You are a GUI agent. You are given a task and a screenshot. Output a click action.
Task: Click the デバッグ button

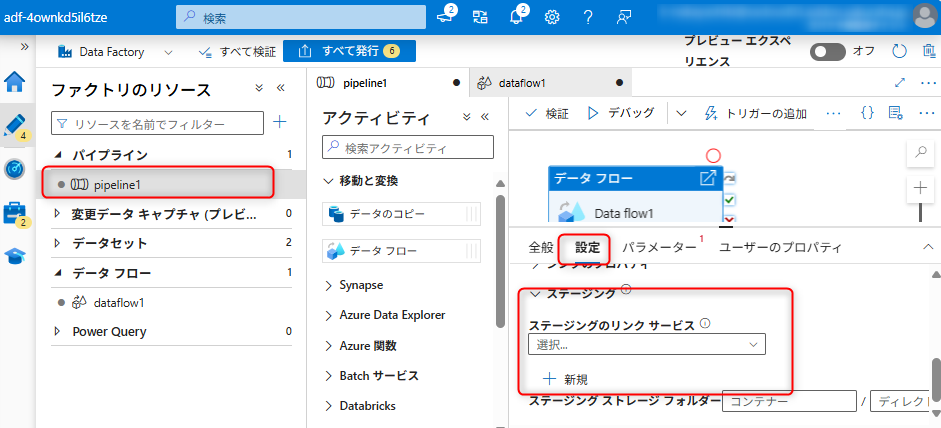point(621,113)
